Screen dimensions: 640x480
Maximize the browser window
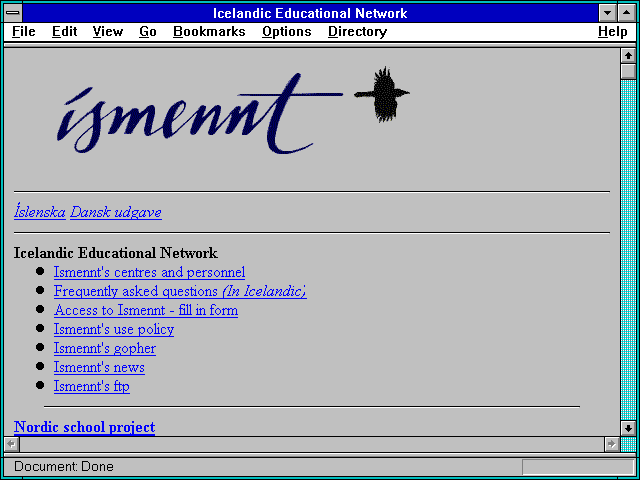click(627, 13)
